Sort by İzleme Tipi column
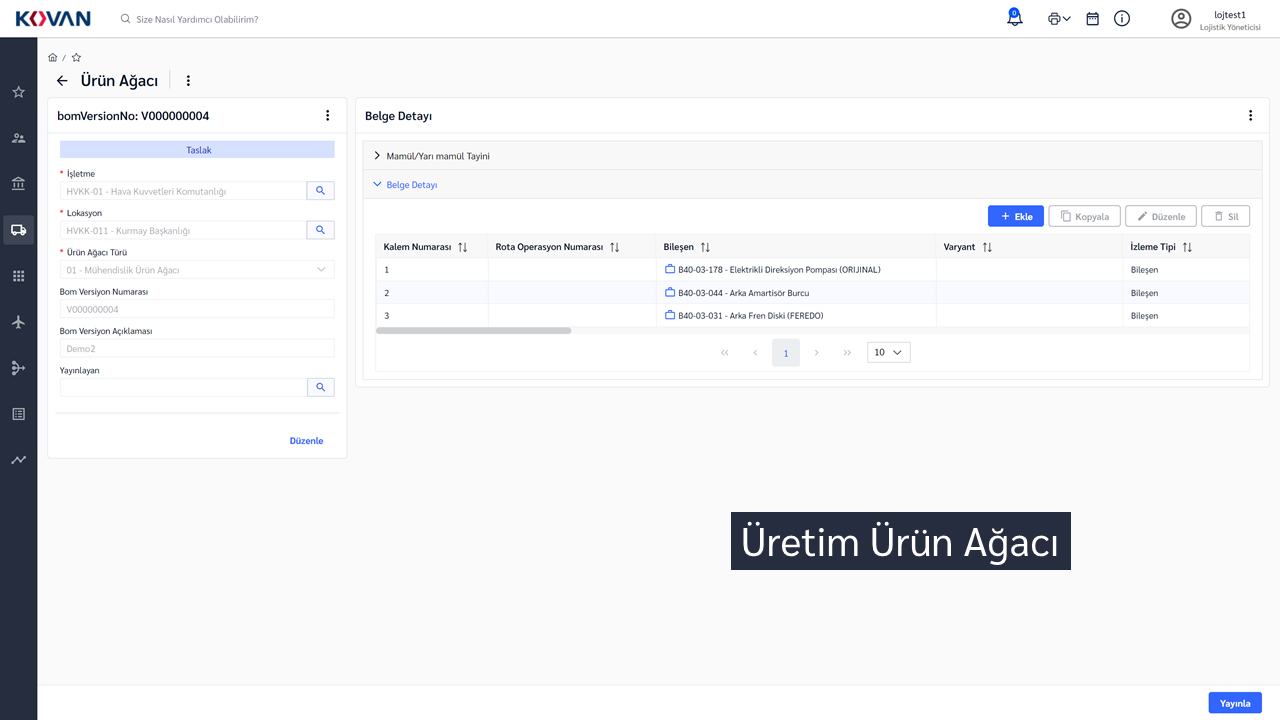1280x720 pixels. point(1187,247)
